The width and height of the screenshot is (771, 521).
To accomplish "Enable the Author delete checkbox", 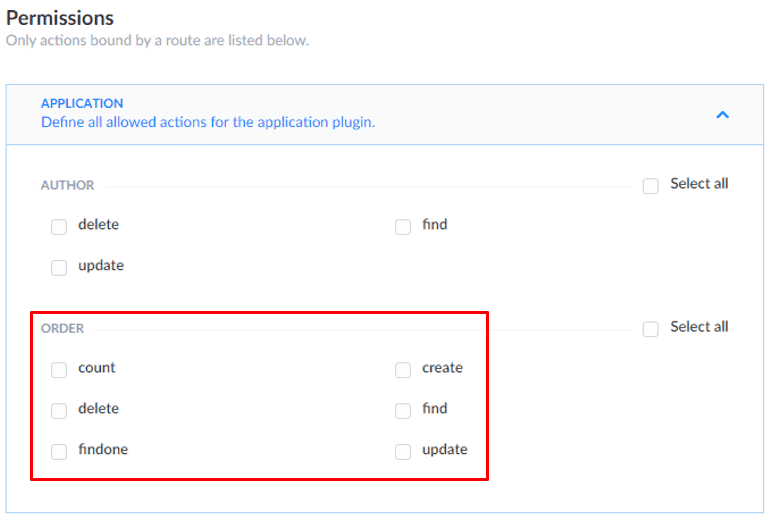I will pos(59,226).
